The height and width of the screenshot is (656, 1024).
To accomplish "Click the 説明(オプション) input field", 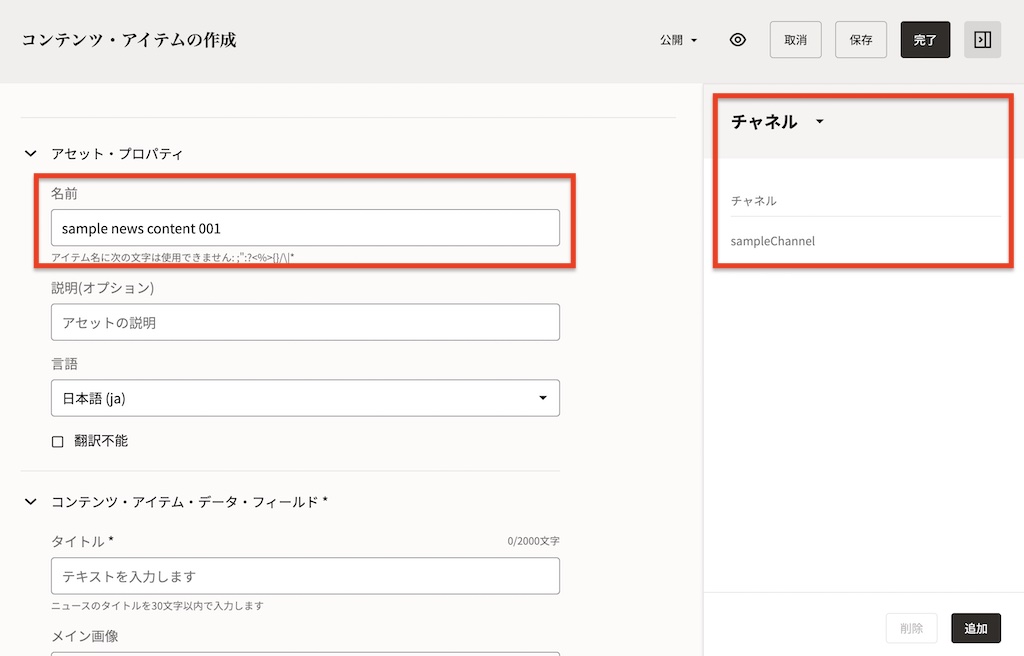I will (305, 322).
